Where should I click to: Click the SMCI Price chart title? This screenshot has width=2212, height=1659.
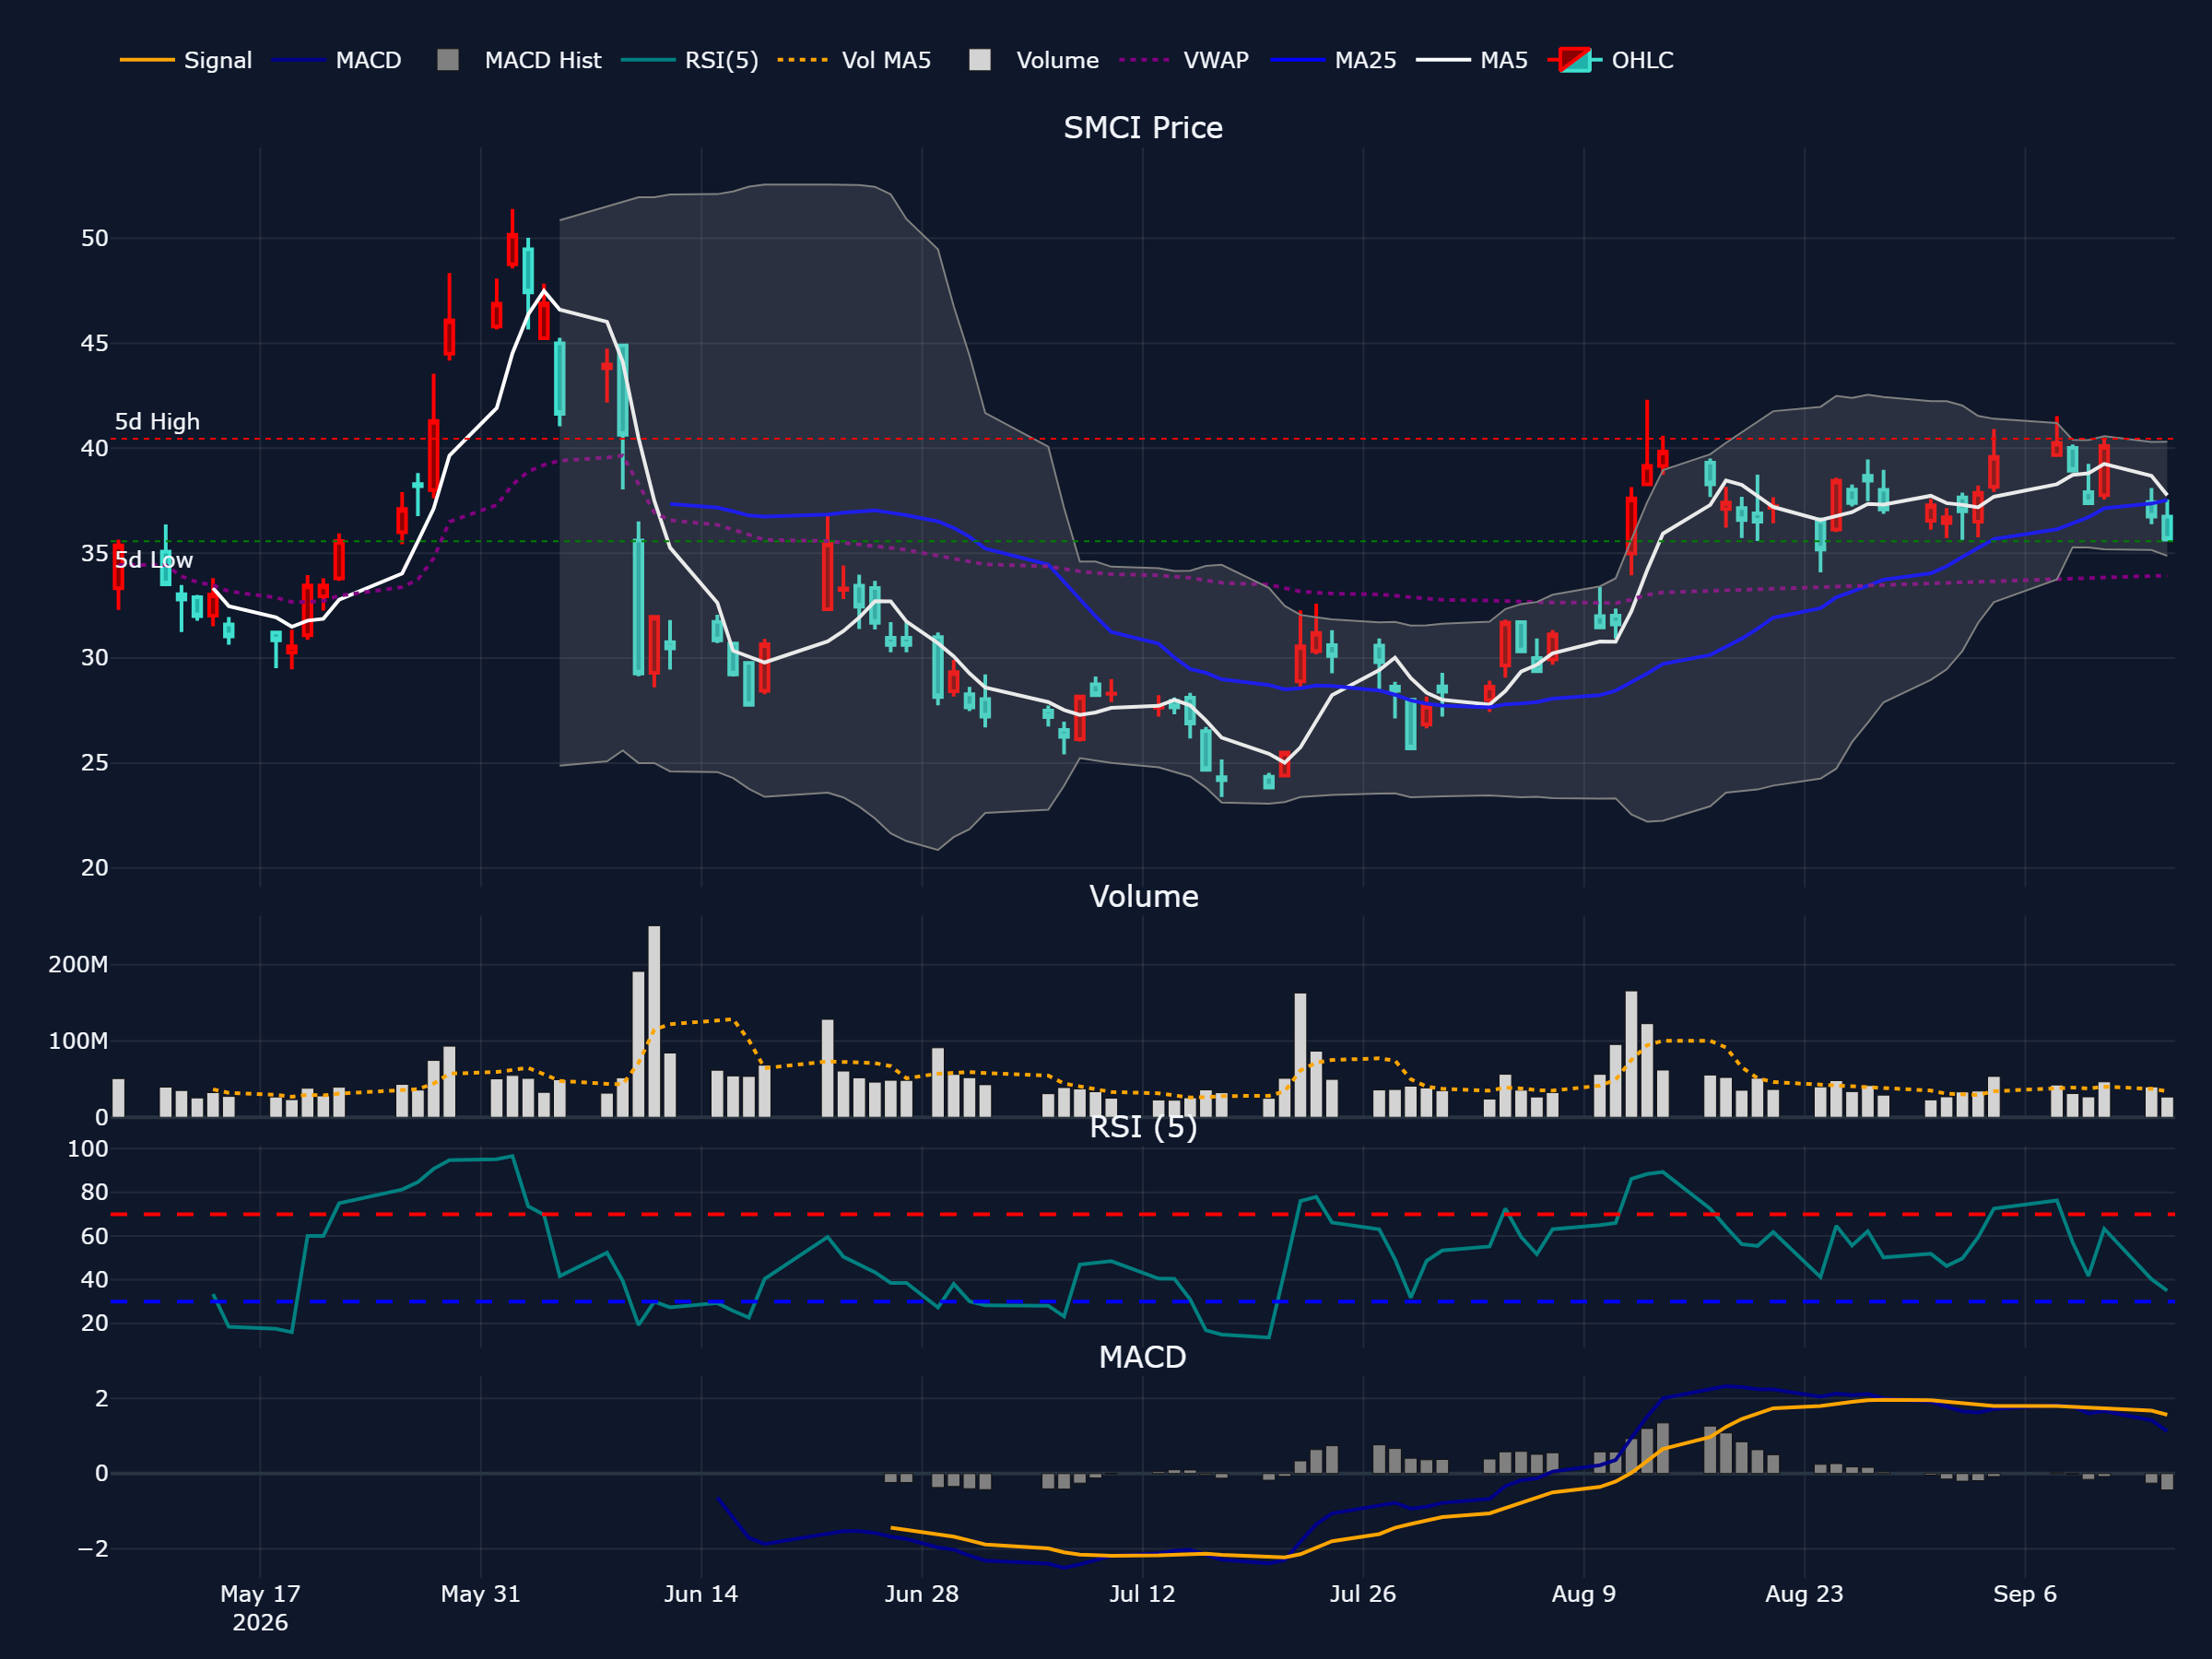coord(1143,128)
